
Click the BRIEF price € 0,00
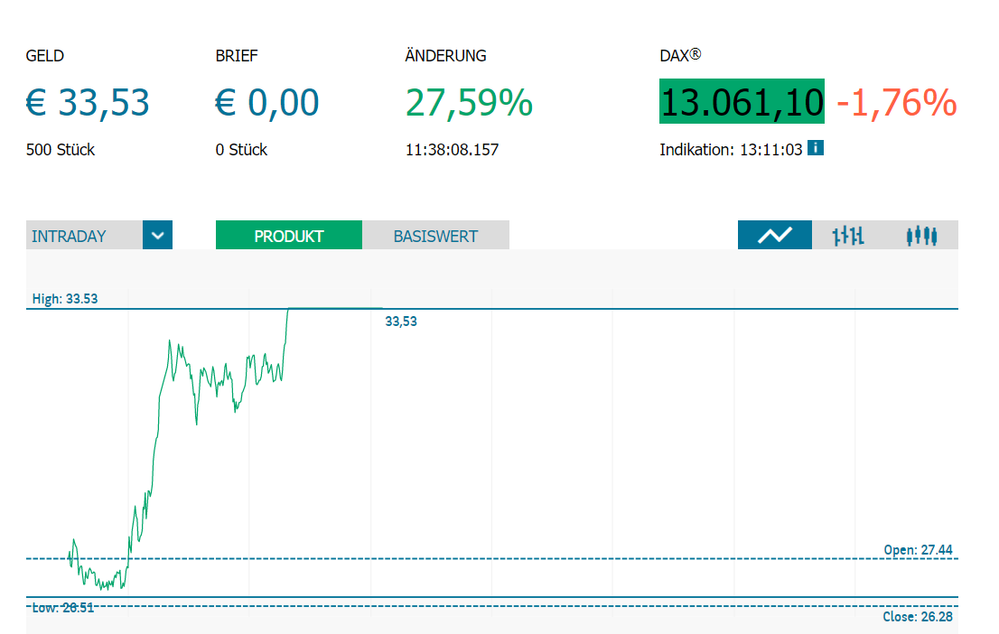pyautogui.click(x=267, y=102)
